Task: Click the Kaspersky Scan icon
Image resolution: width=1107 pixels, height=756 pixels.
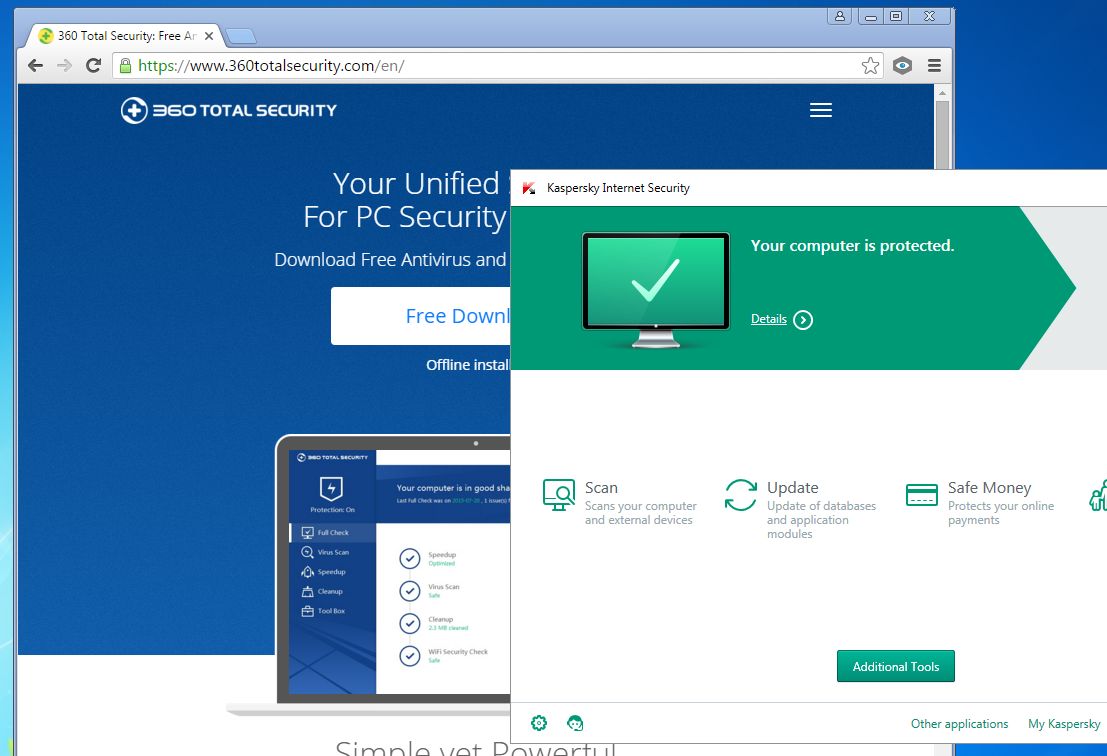Action: pos(558,494)
